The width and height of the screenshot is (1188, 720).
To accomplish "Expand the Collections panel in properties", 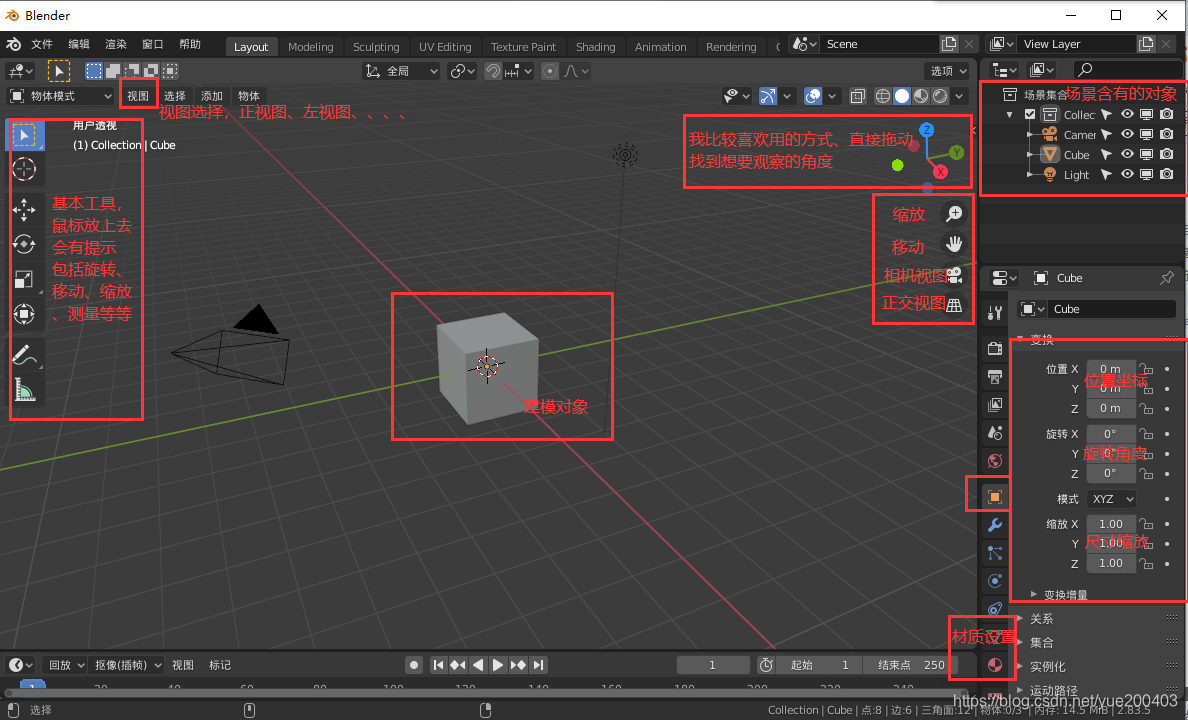I will point(1041,642).
